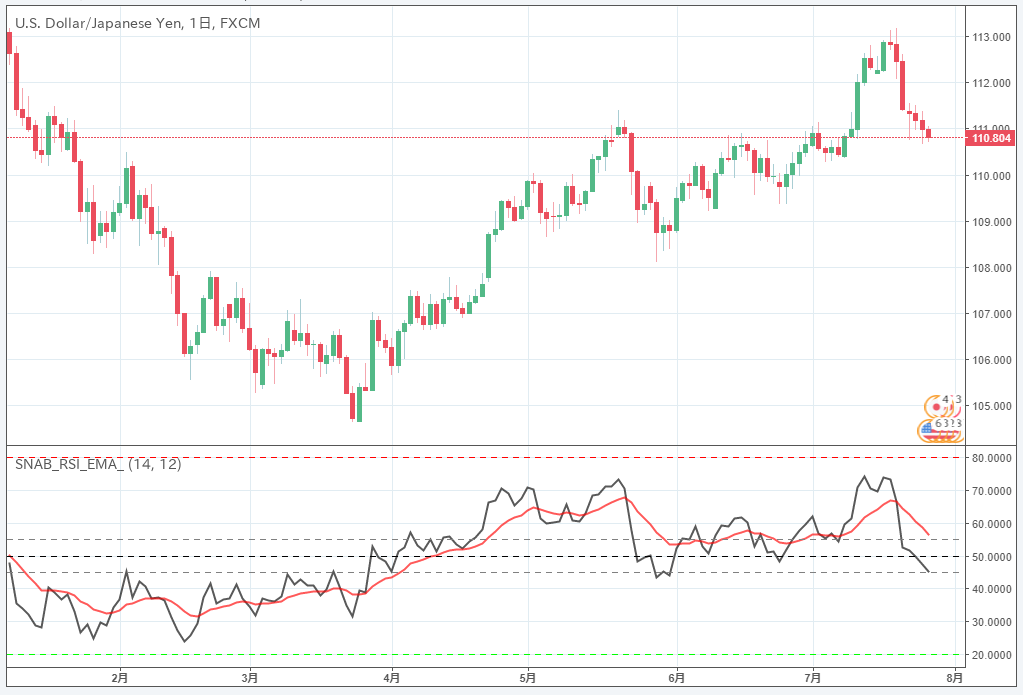Image resolution: width=1023 pixels, height=695 pixels.
Task: Click the 107.000 price axis label
Action: [992, 315]
